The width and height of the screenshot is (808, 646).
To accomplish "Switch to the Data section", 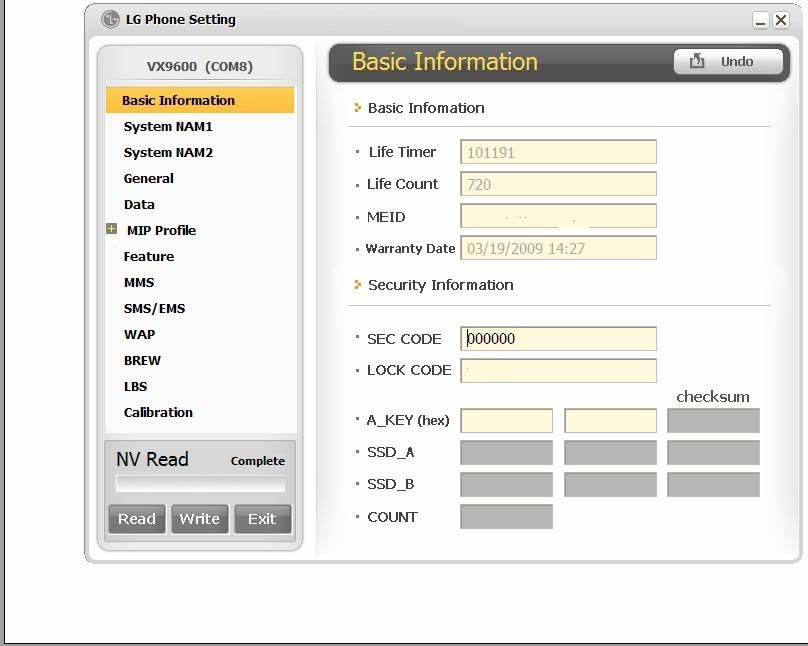I will pyautogui.click(x=139, y=205).
